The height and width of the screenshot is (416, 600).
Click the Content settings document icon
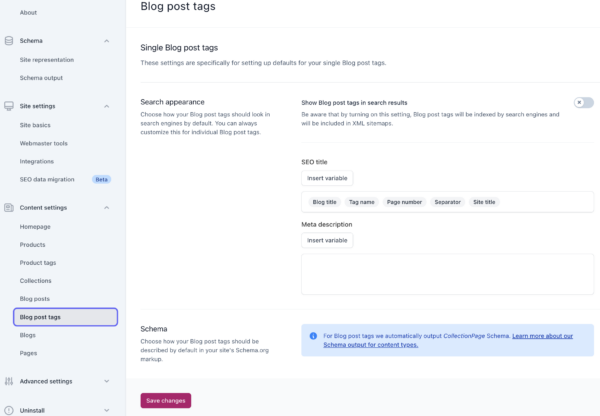coord(9,207)
